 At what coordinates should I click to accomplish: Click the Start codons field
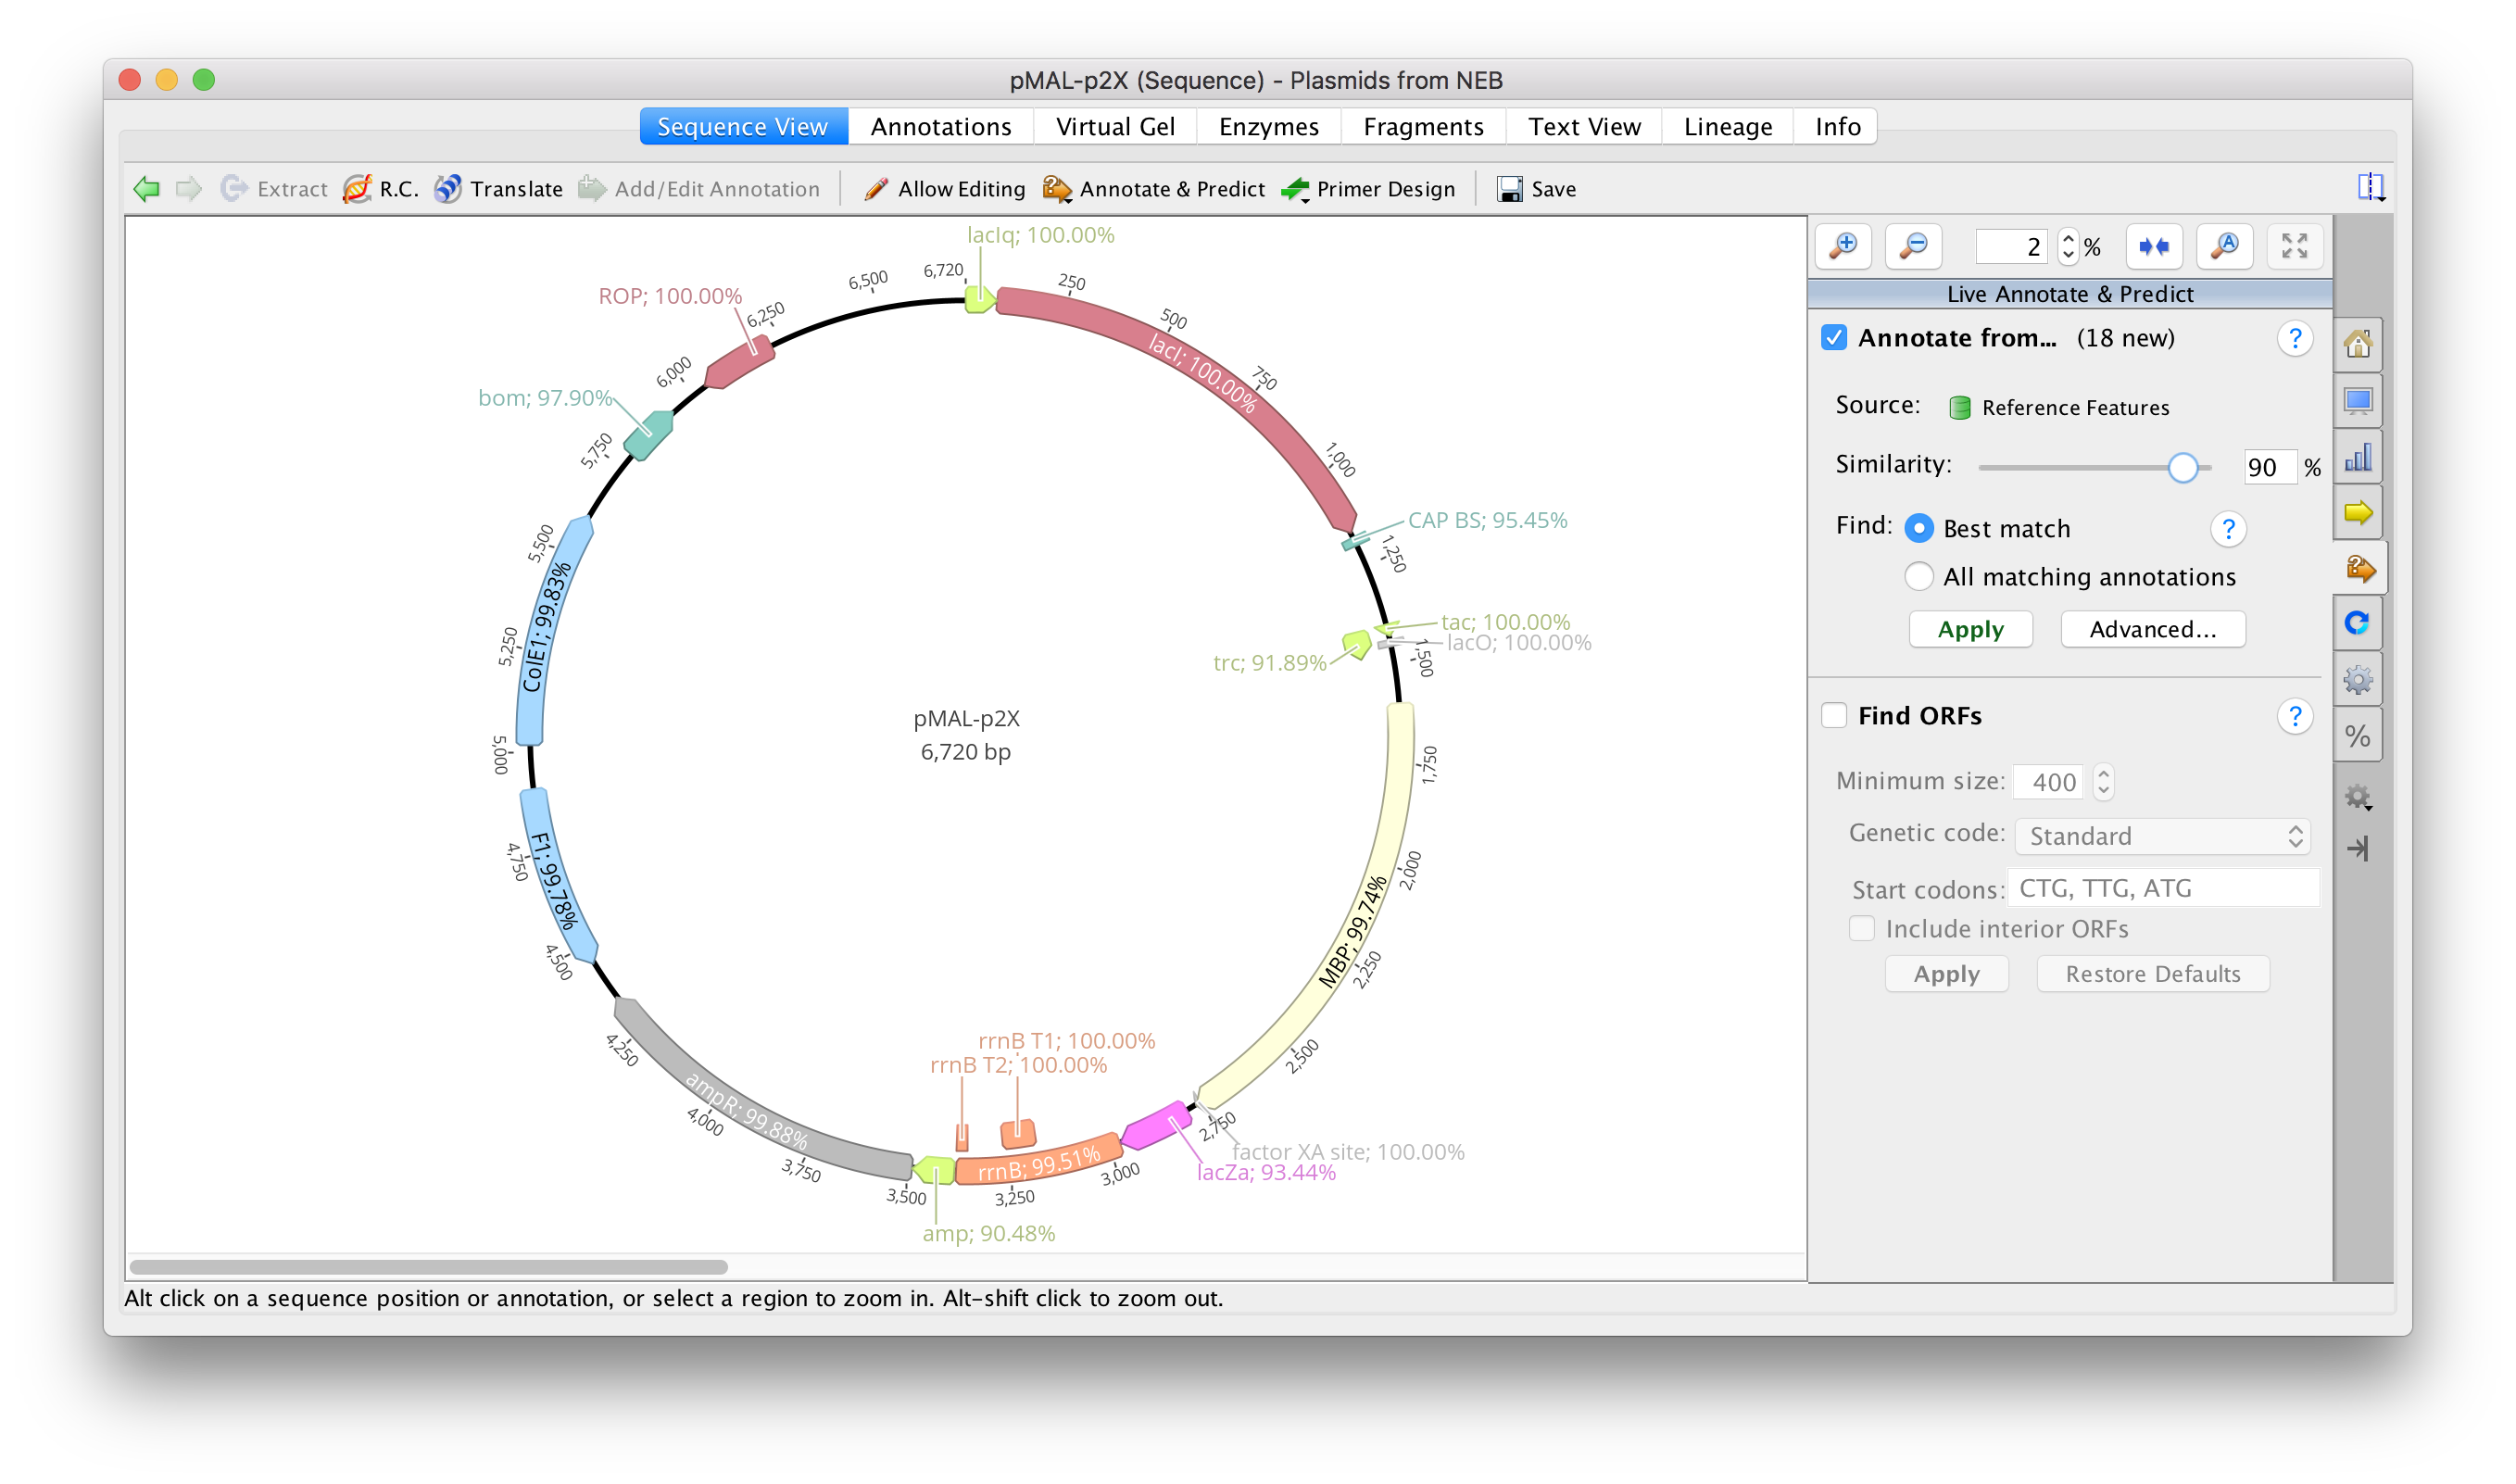(2163, 888)
